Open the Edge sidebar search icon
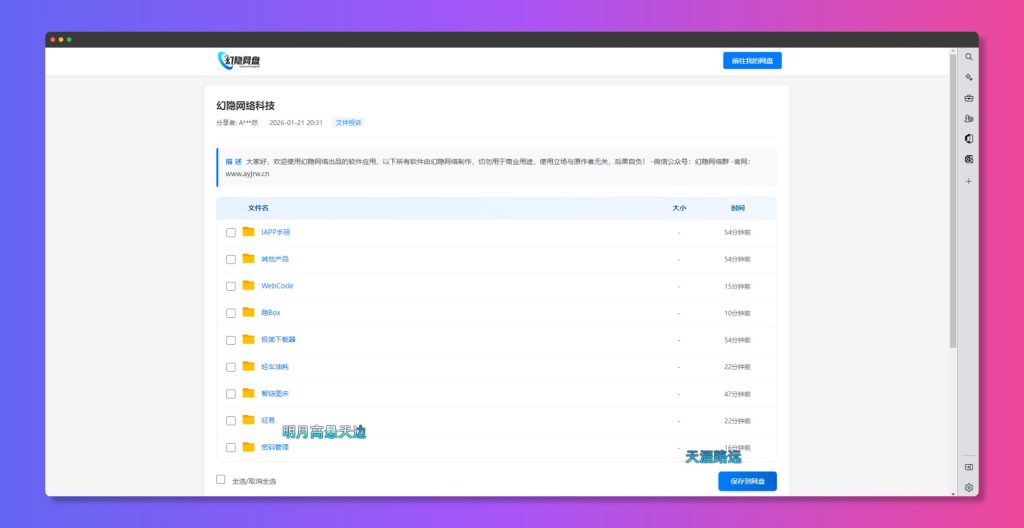The height and width of the screenshot is (528, 1024). click(968, 57)
